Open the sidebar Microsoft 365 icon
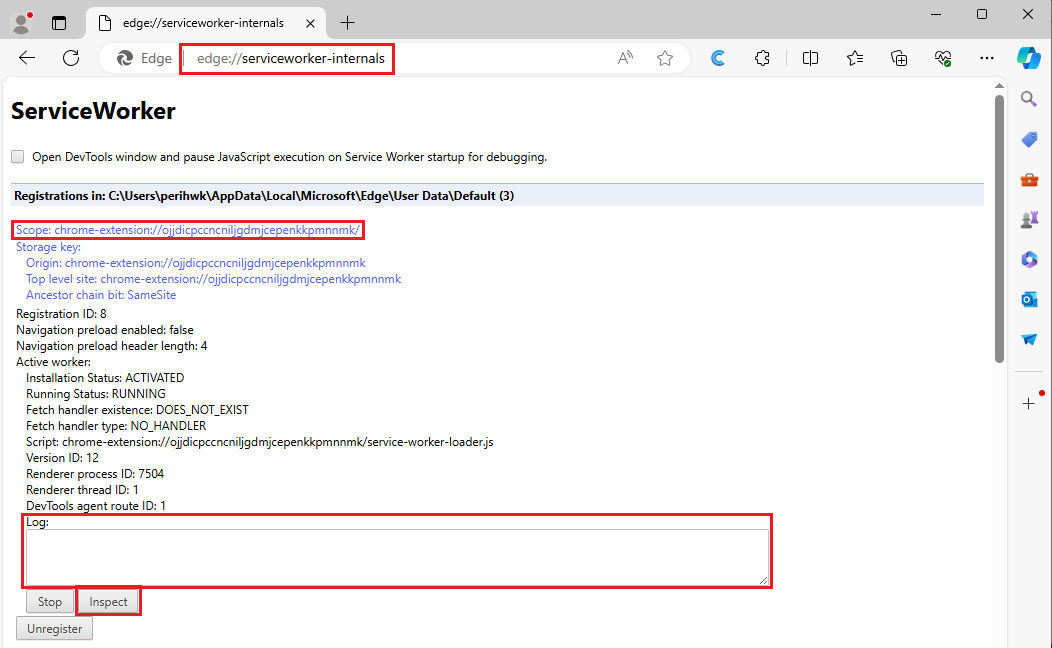The image size is (1052, 648). tap(1029, 260)
